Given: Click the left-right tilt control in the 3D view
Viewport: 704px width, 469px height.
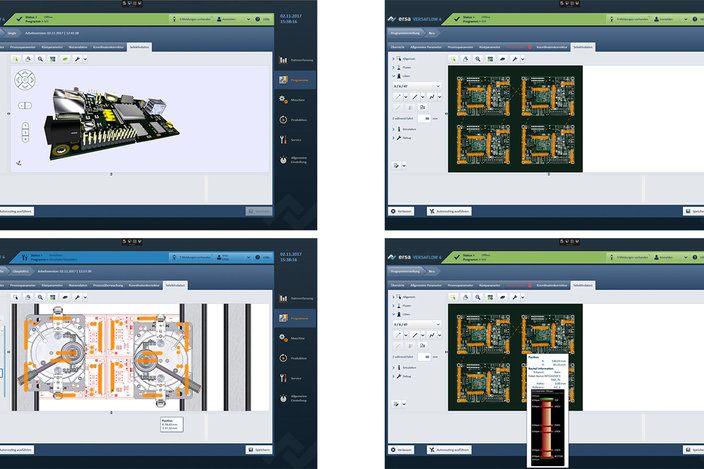Looking at the screenshot, I should (25, 105).
